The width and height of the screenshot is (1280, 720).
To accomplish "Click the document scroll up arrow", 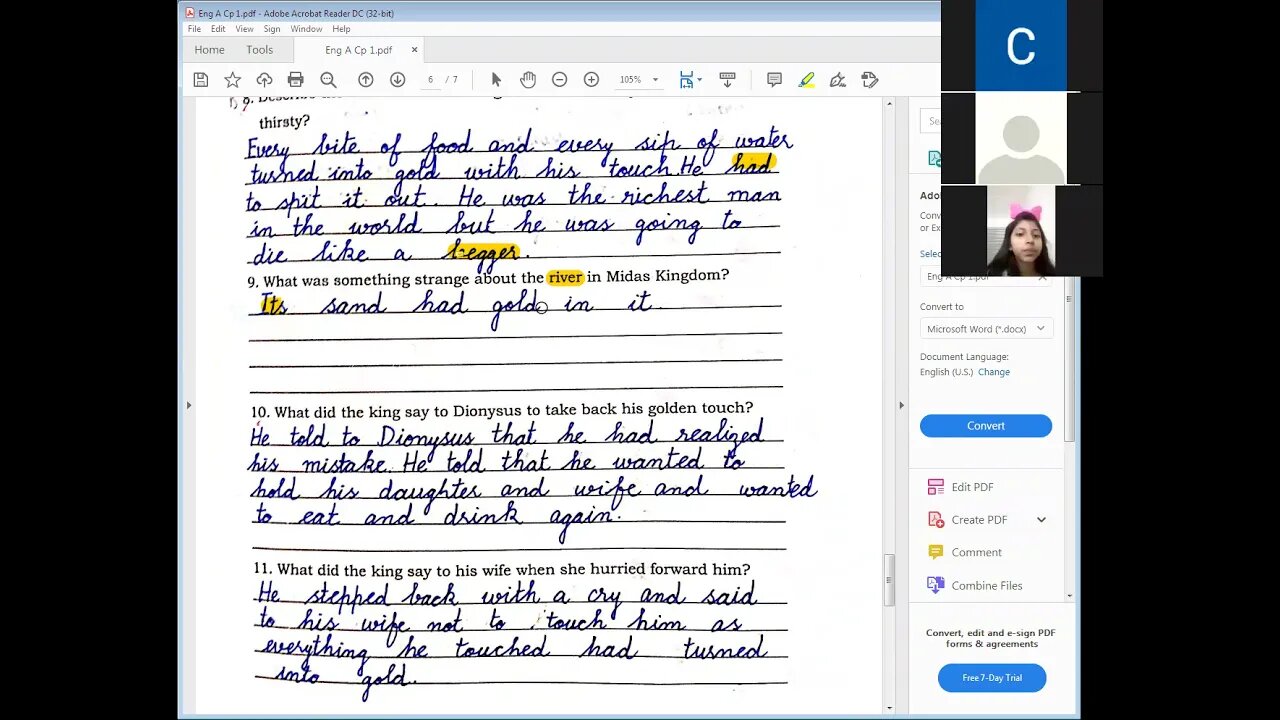I will pyautogui.click(x=889, y=102).
